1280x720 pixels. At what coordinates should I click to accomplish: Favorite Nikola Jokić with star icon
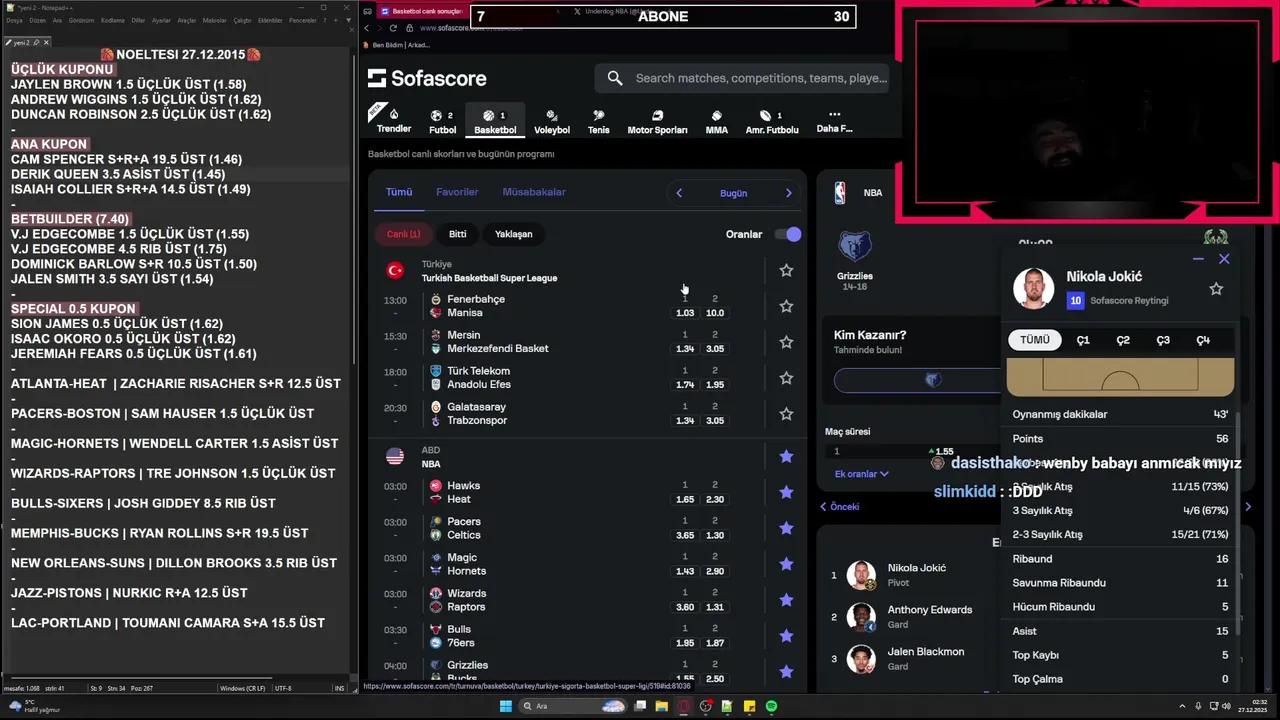(1216, 289)
